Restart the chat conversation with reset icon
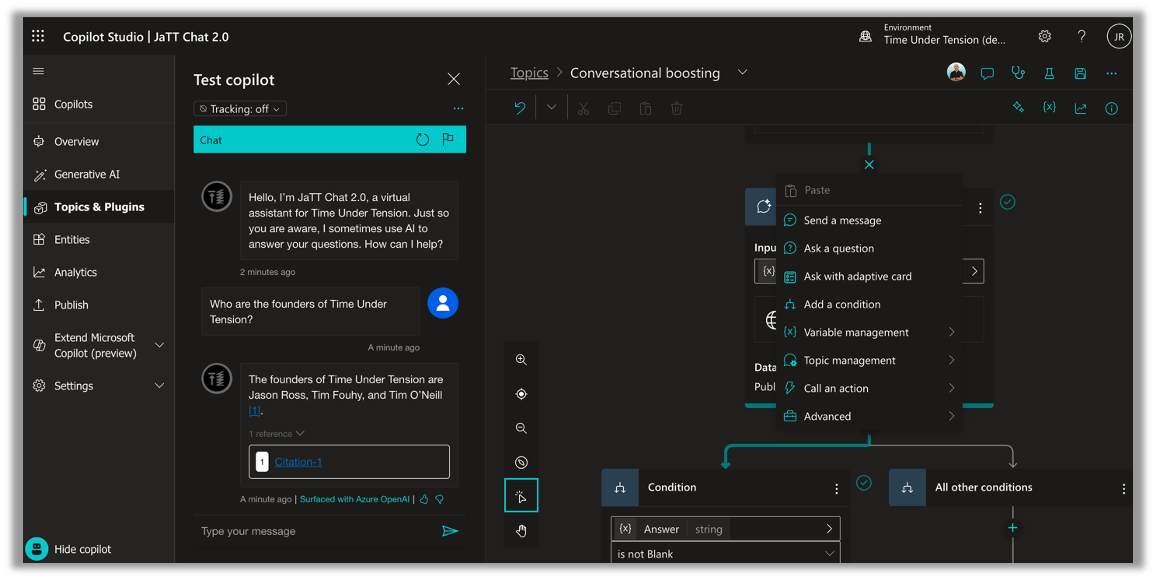The width and height of the screenshot is (1156, 580). click(x=422, y=139)
